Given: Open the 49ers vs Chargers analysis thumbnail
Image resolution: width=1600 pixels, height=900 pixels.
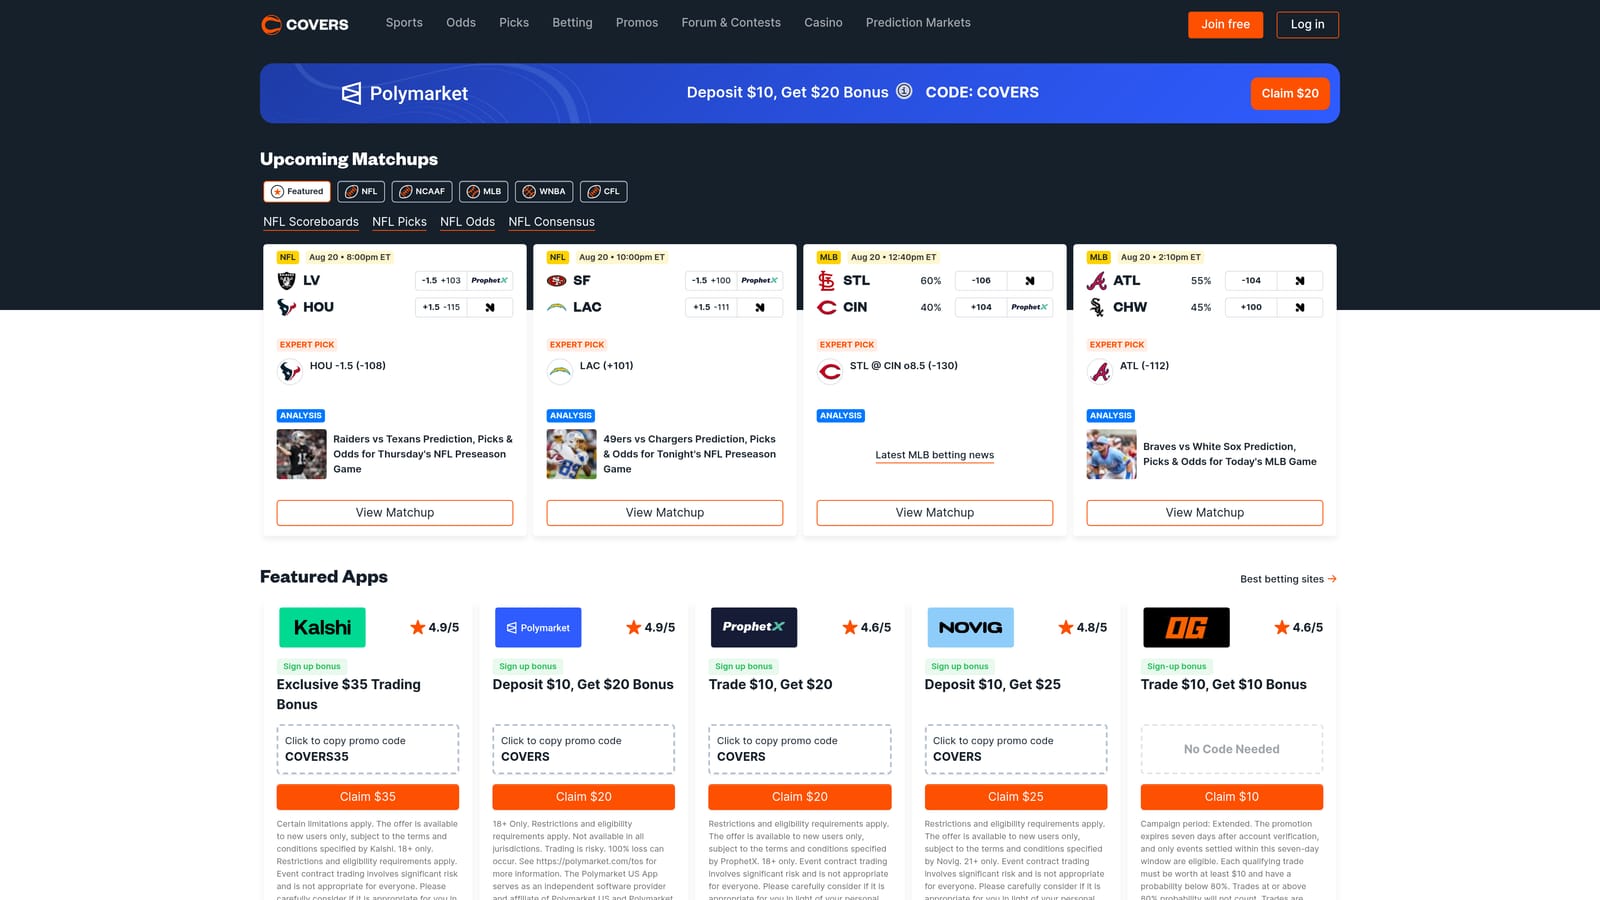Looking at the screenshot, I should tap(572, 454).
